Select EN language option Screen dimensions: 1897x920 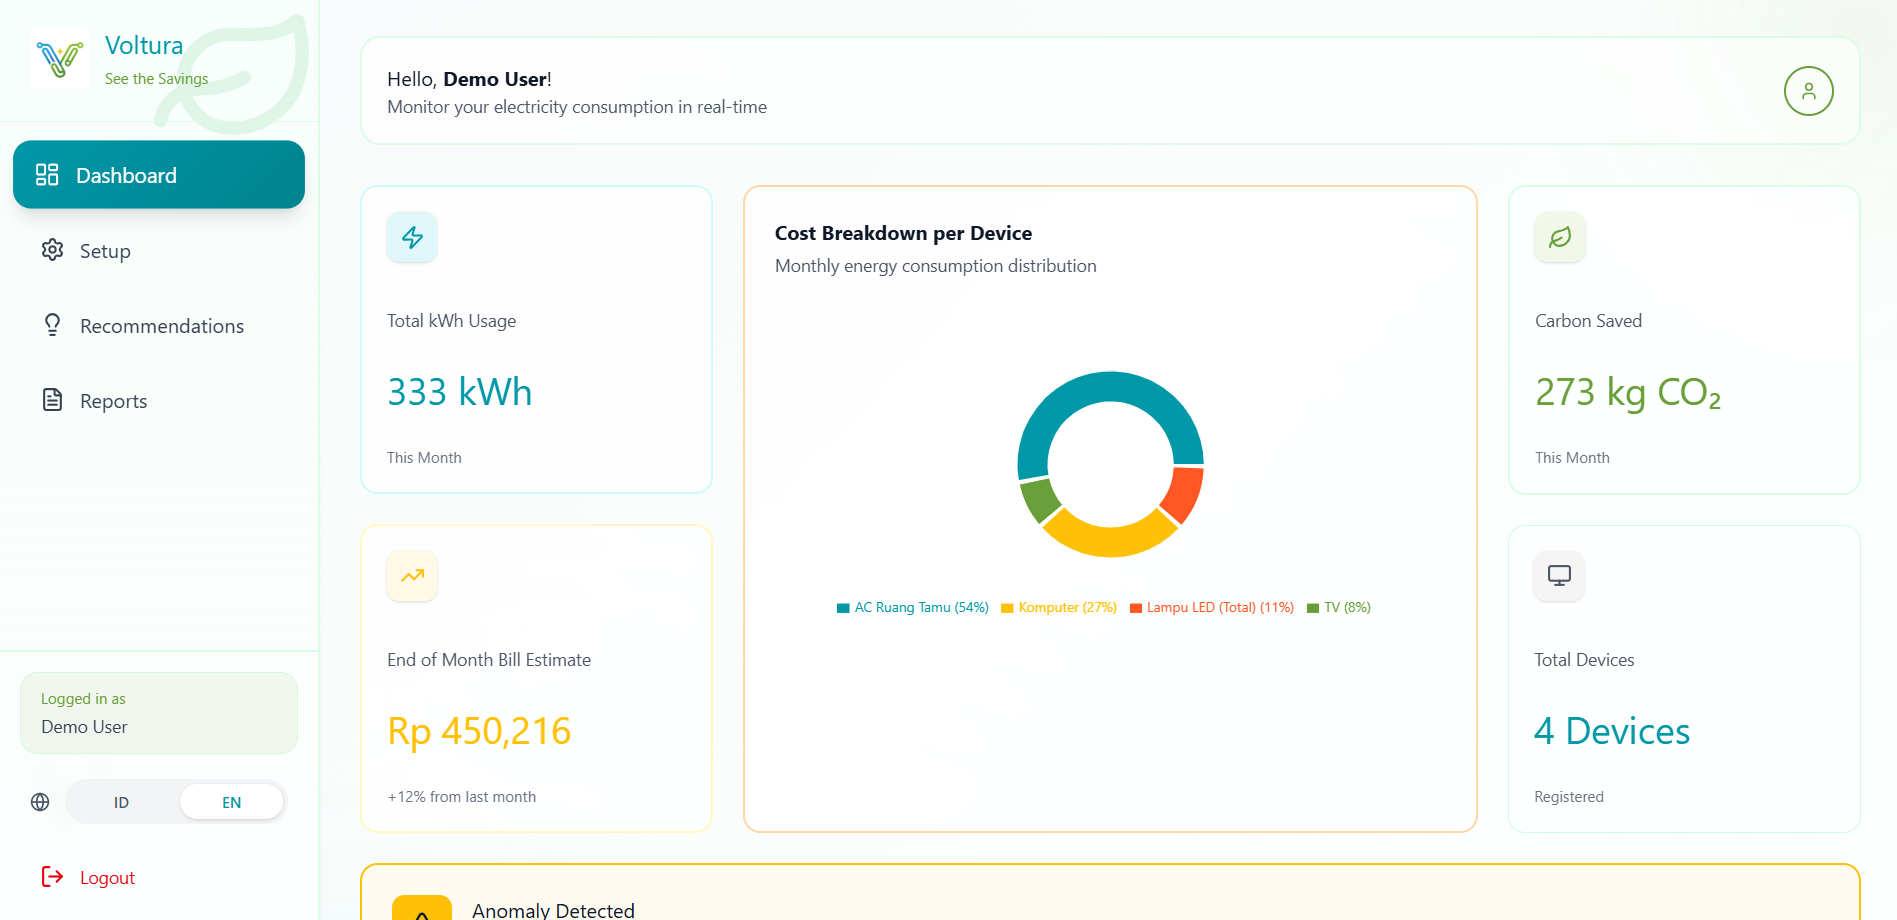pyautogui.click(x=231, y=802)
